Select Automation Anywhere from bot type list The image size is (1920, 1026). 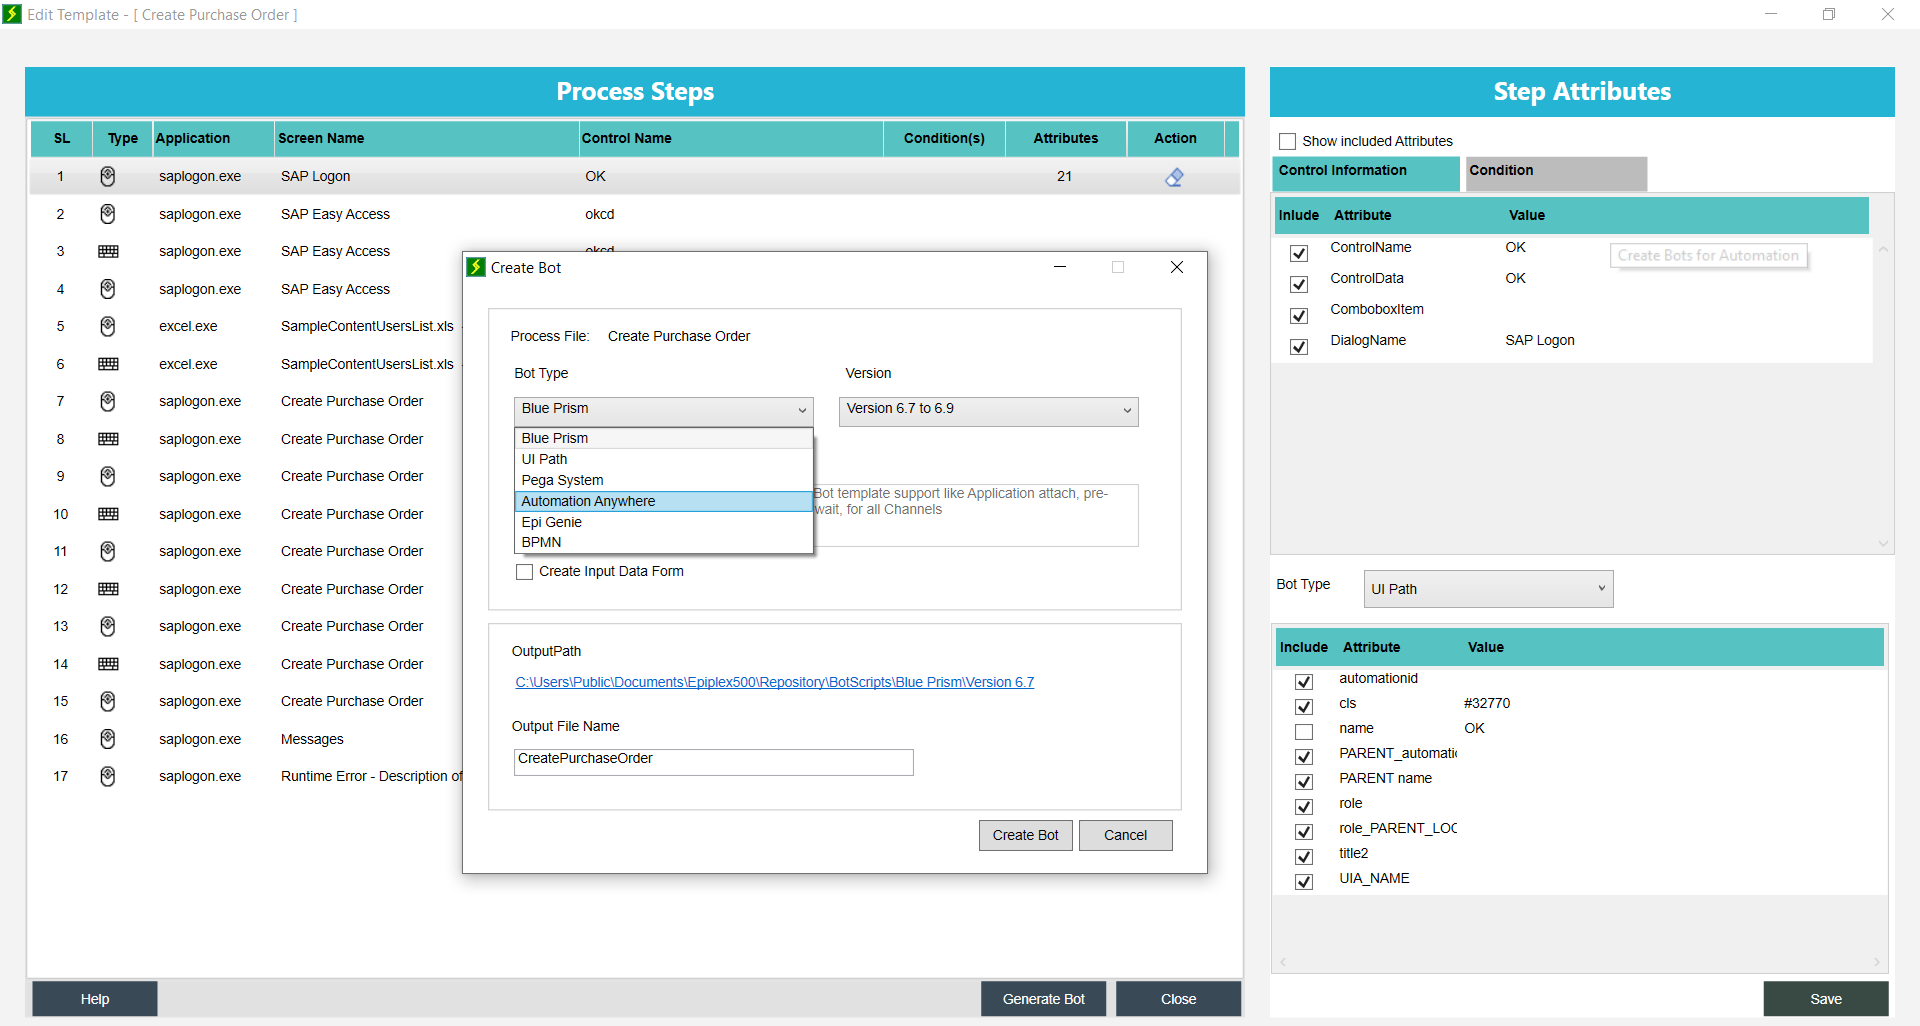pyautogui.click(x=664, y=501)
